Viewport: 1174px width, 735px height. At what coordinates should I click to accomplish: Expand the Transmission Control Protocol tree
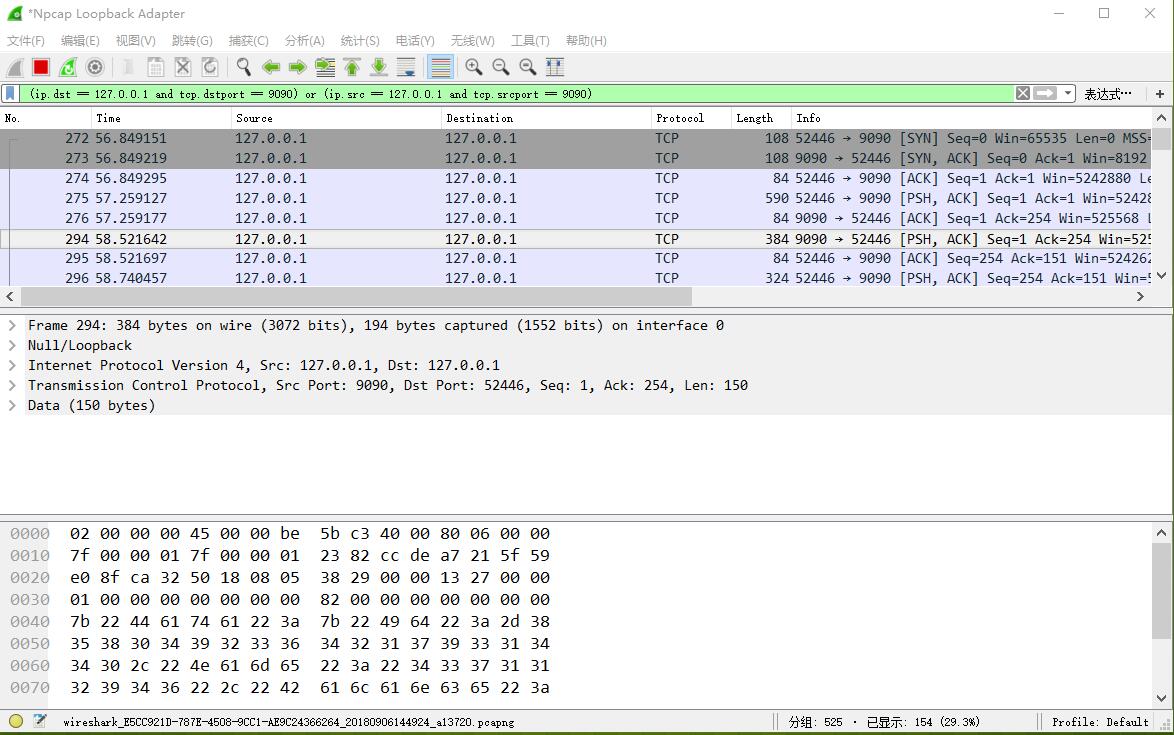[x=12, y=385]
